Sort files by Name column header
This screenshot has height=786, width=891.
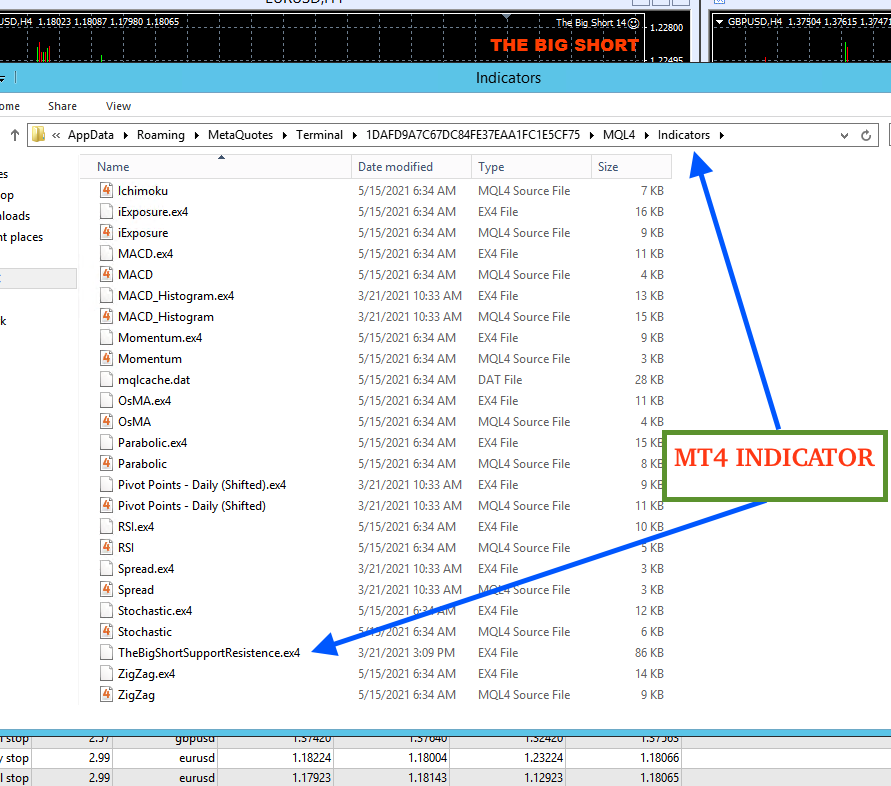tap(215, 167)
